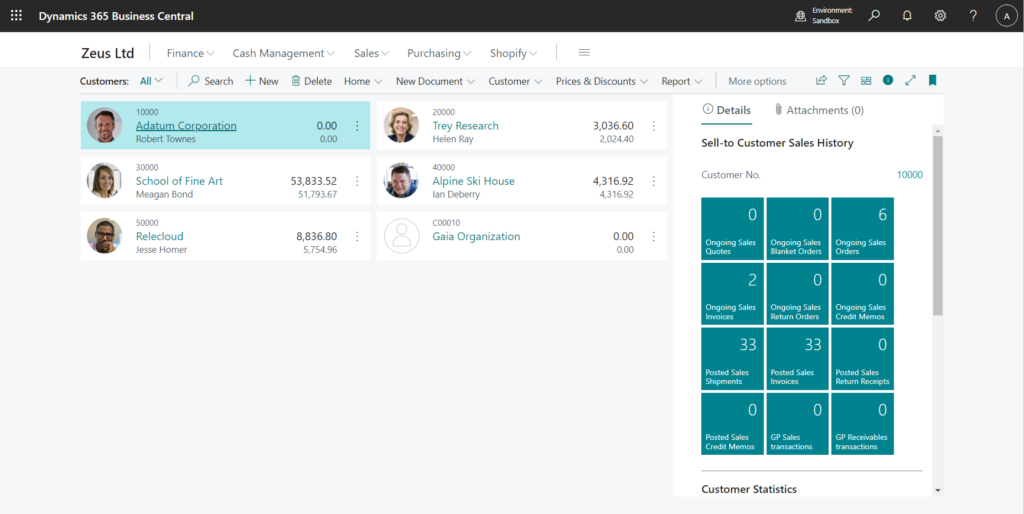Open the more menu for Gaia Organization
The image size is (1024, 514).
(x=654, y=236)
